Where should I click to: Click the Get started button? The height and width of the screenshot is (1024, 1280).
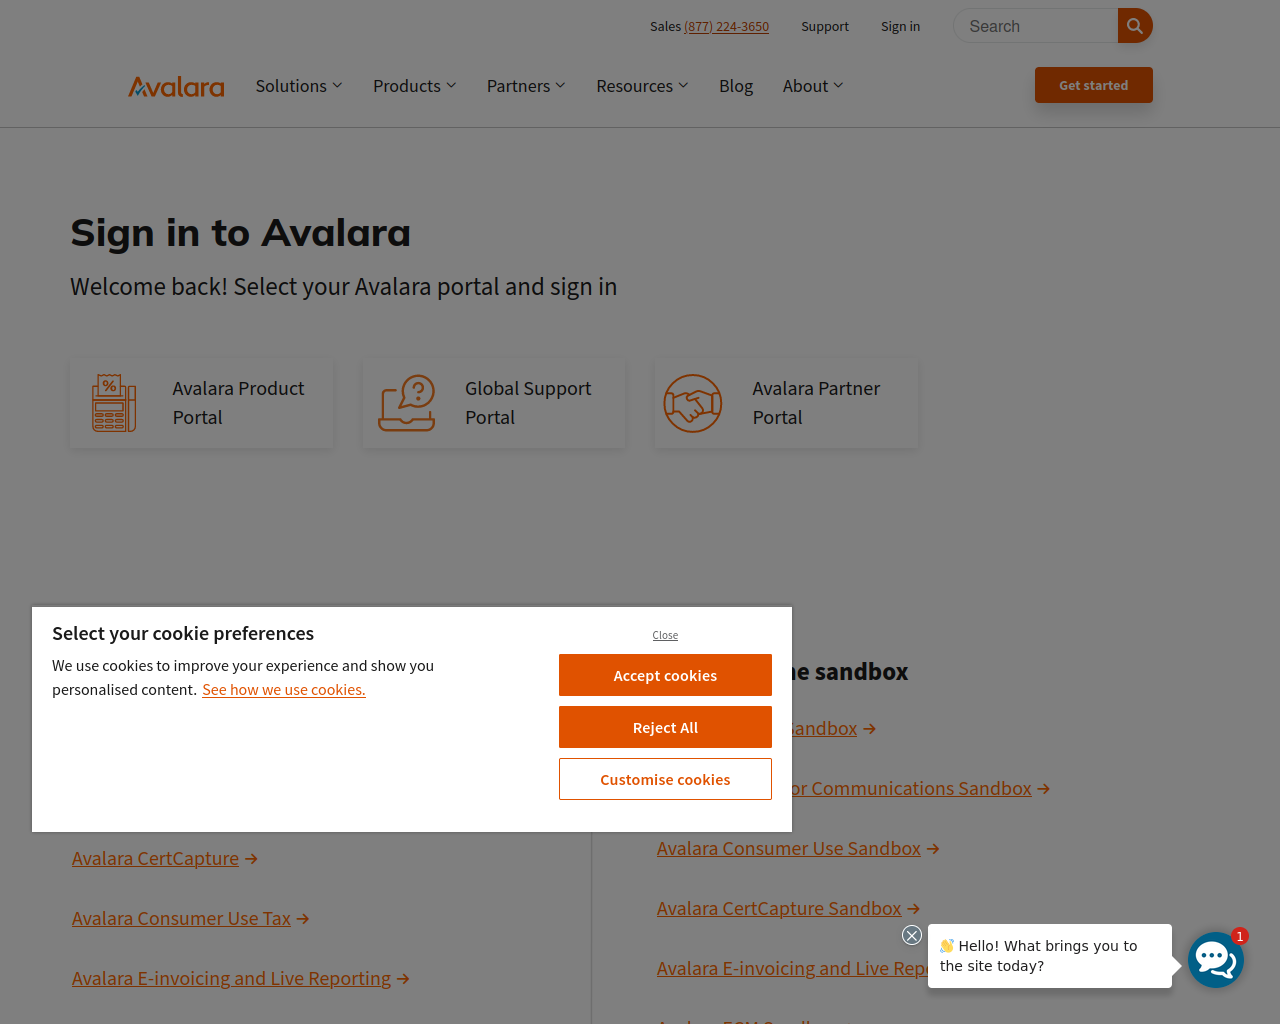(1094, 85)
